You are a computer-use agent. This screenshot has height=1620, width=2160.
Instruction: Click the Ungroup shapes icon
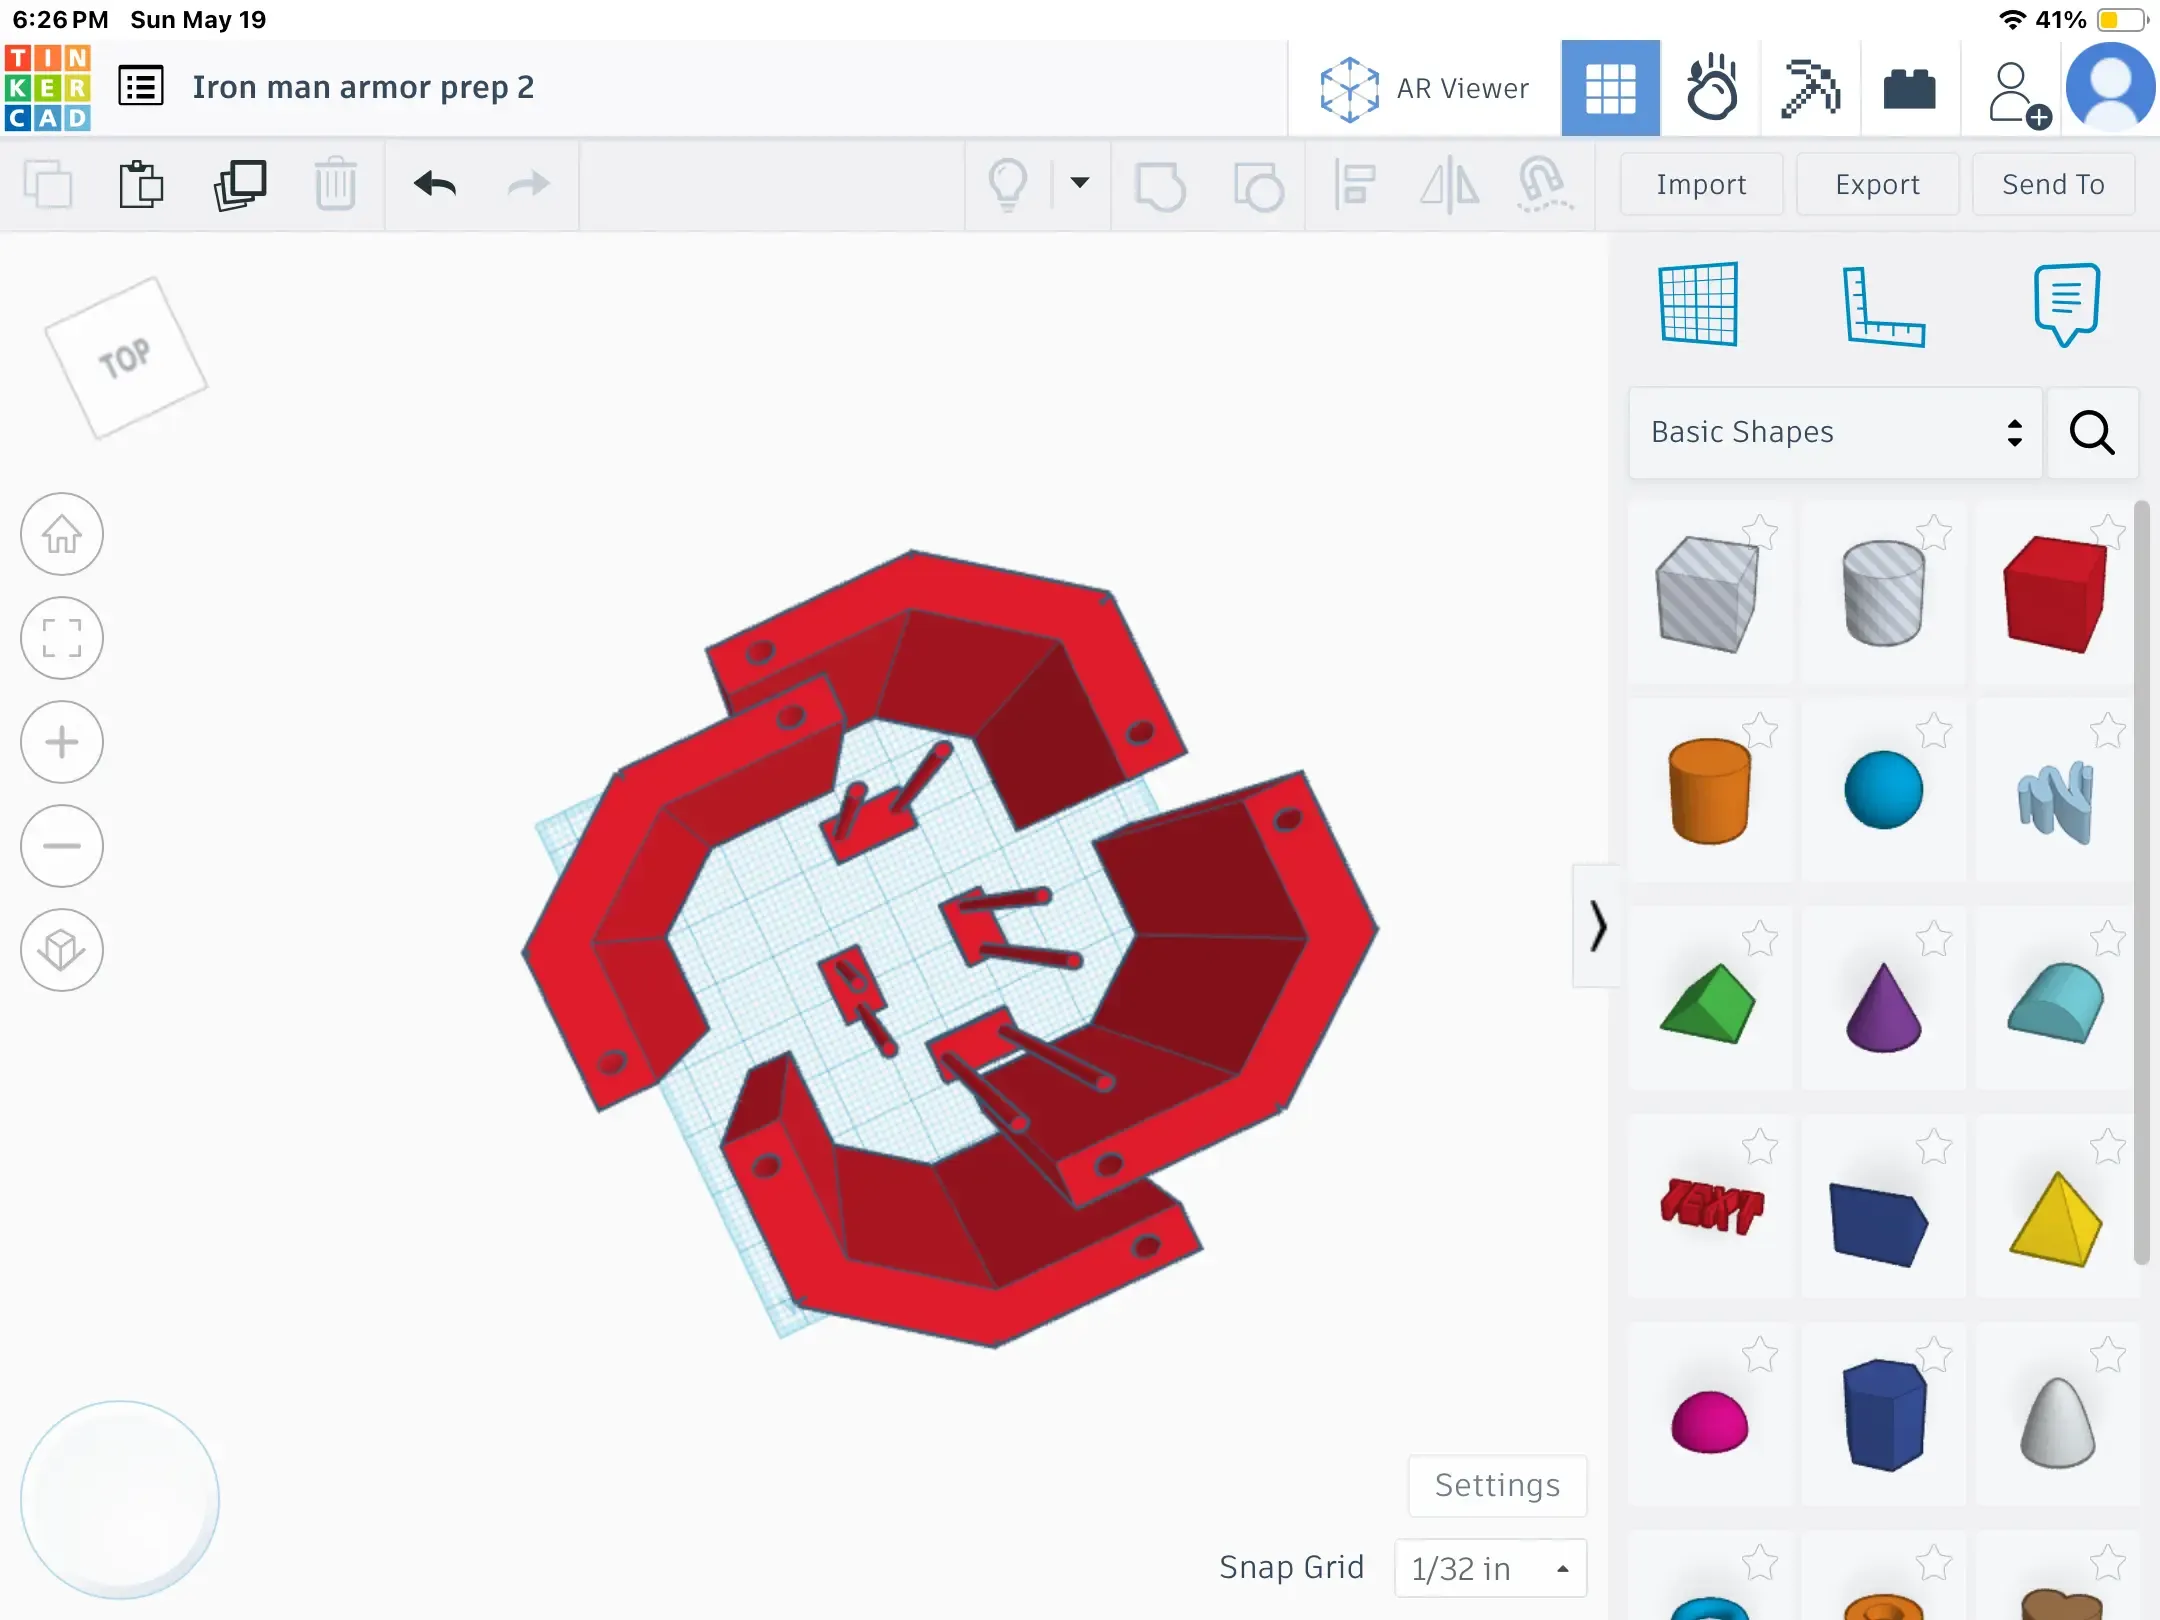tap(1258, 186)
